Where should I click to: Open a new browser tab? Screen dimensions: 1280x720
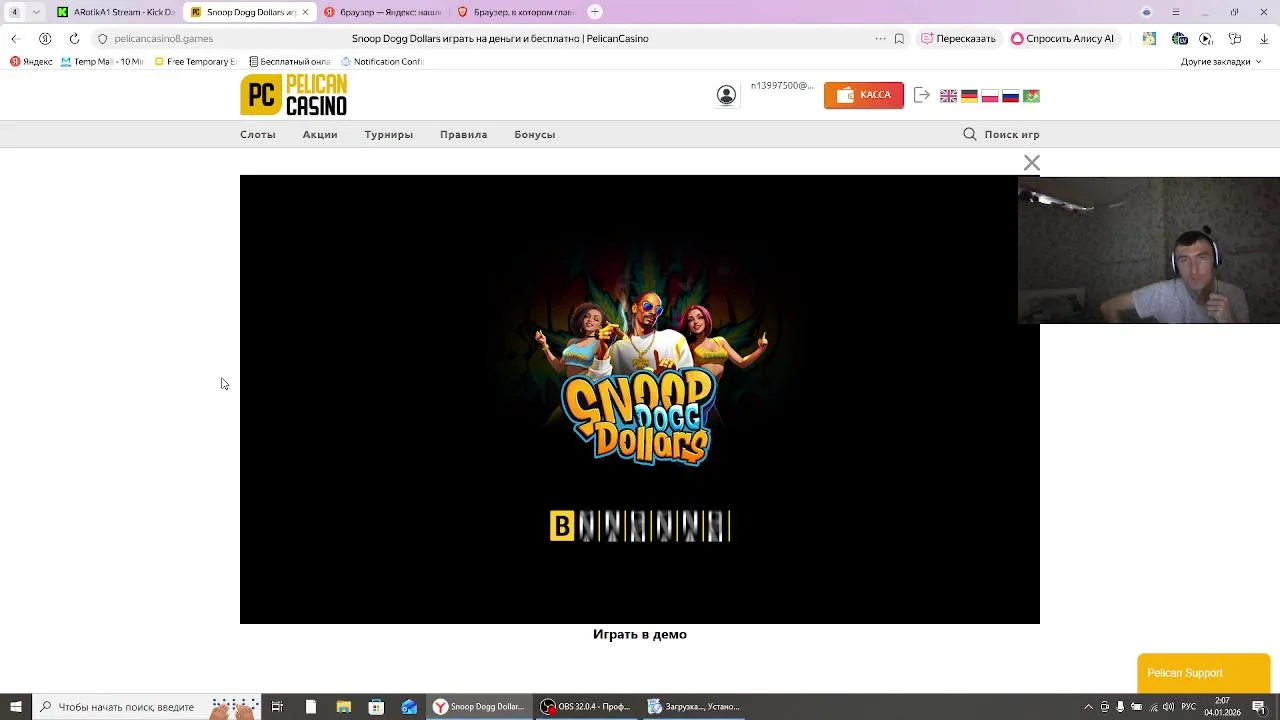pos(595,12)
